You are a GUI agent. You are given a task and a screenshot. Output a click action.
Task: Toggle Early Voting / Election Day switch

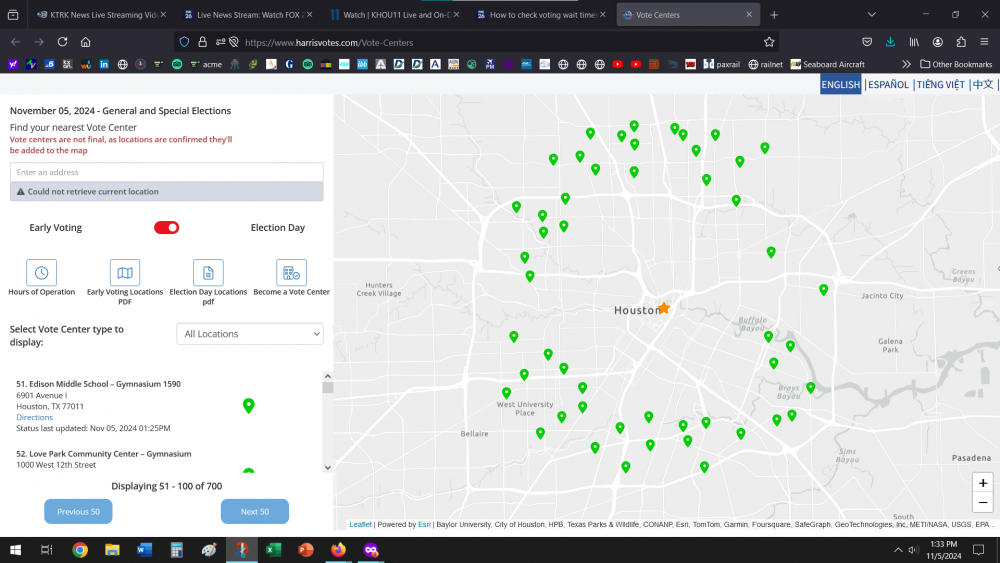tap(166, 228)
